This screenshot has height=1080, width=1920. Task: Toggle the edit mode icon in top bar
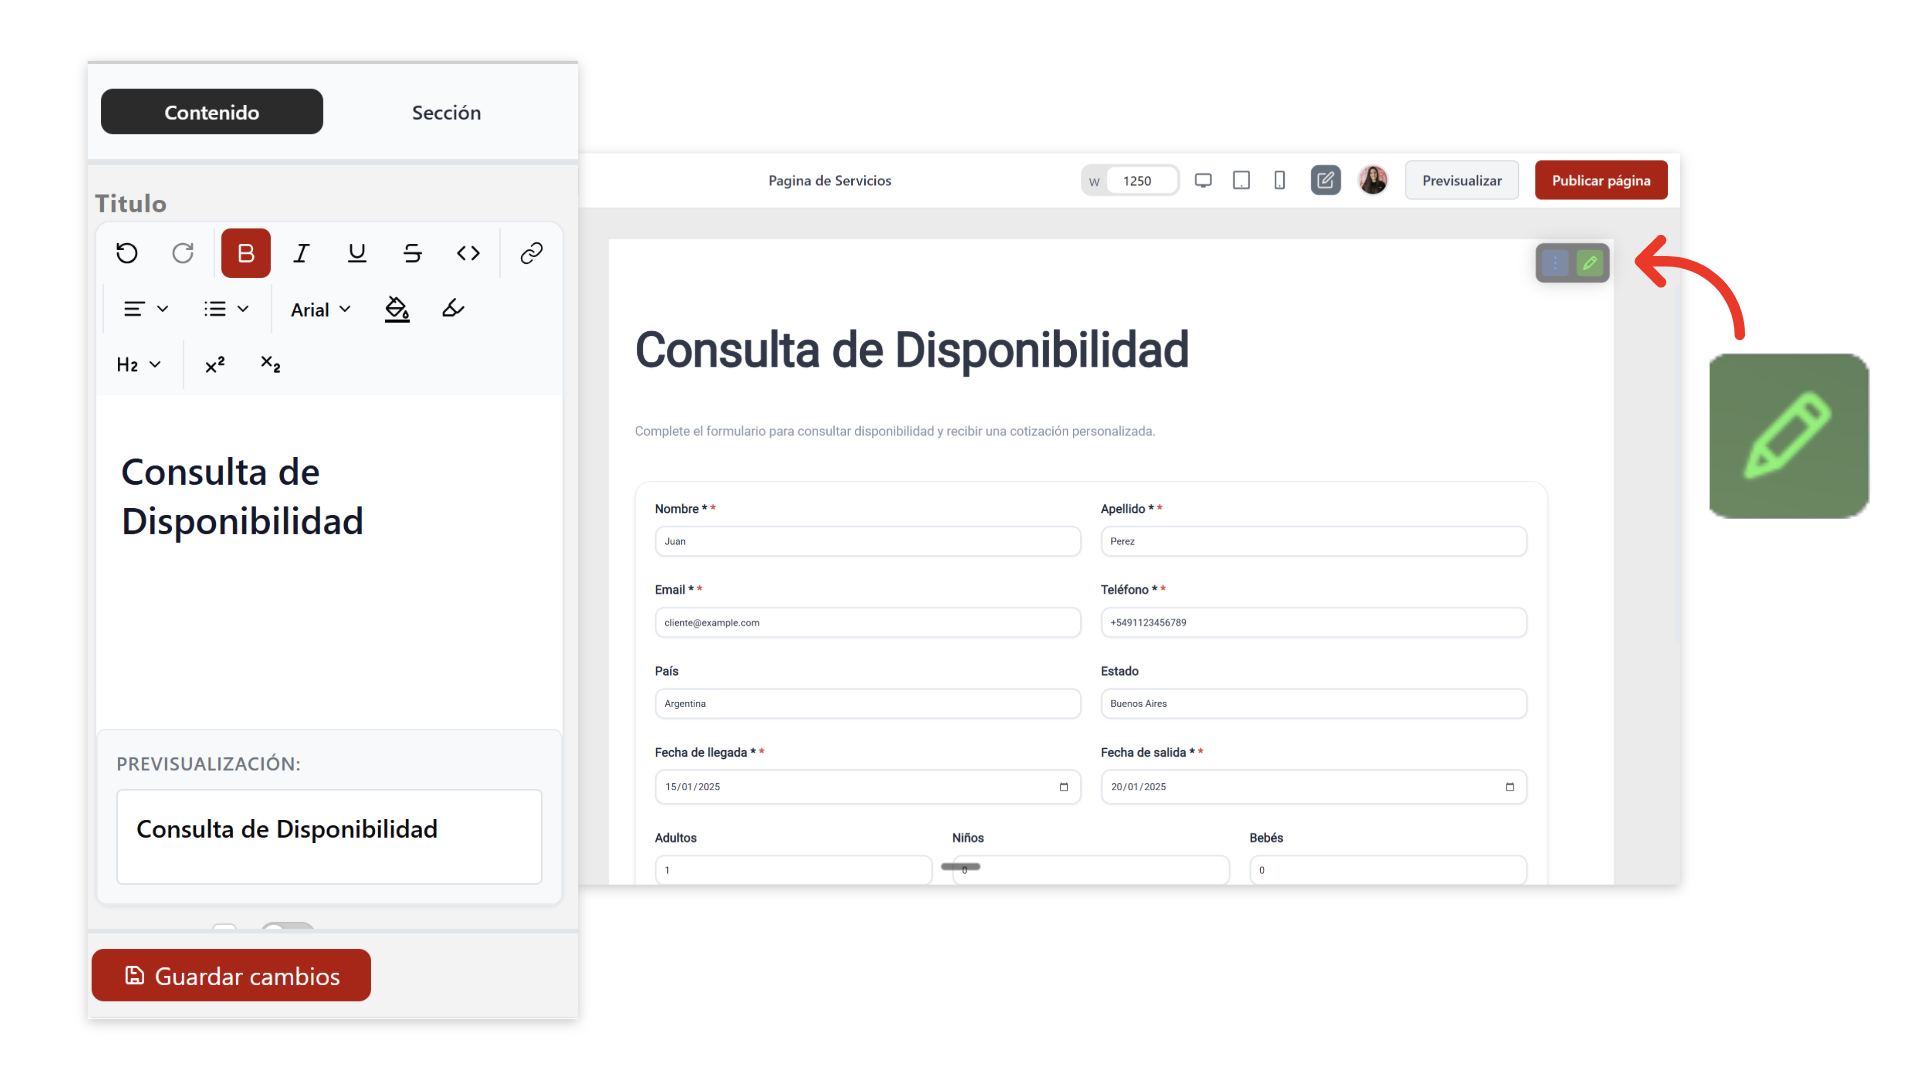[x=1325, y=180]
